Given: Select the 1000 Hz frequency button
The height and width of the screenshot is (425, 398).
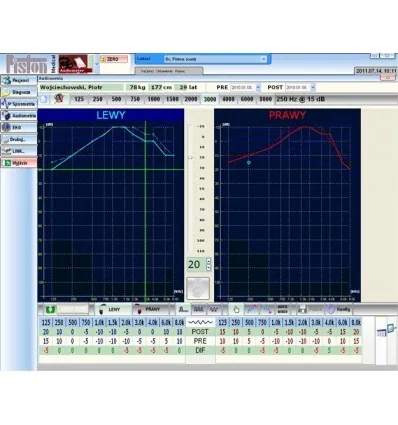Looking at the screenshot, I should (154, 99).
